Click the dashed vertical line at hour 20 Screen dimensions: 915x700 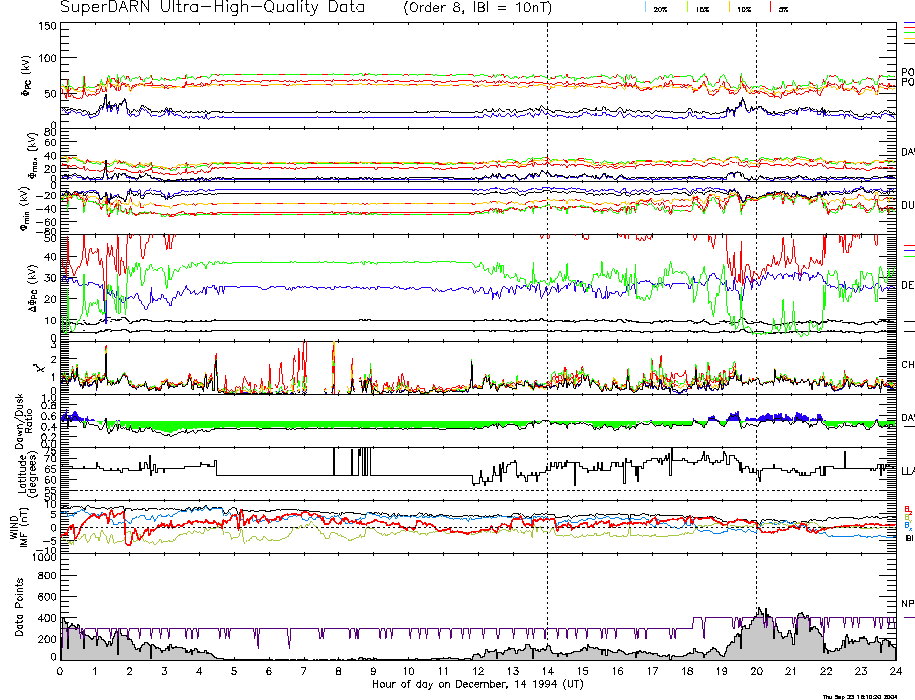(x=756, y=300)
